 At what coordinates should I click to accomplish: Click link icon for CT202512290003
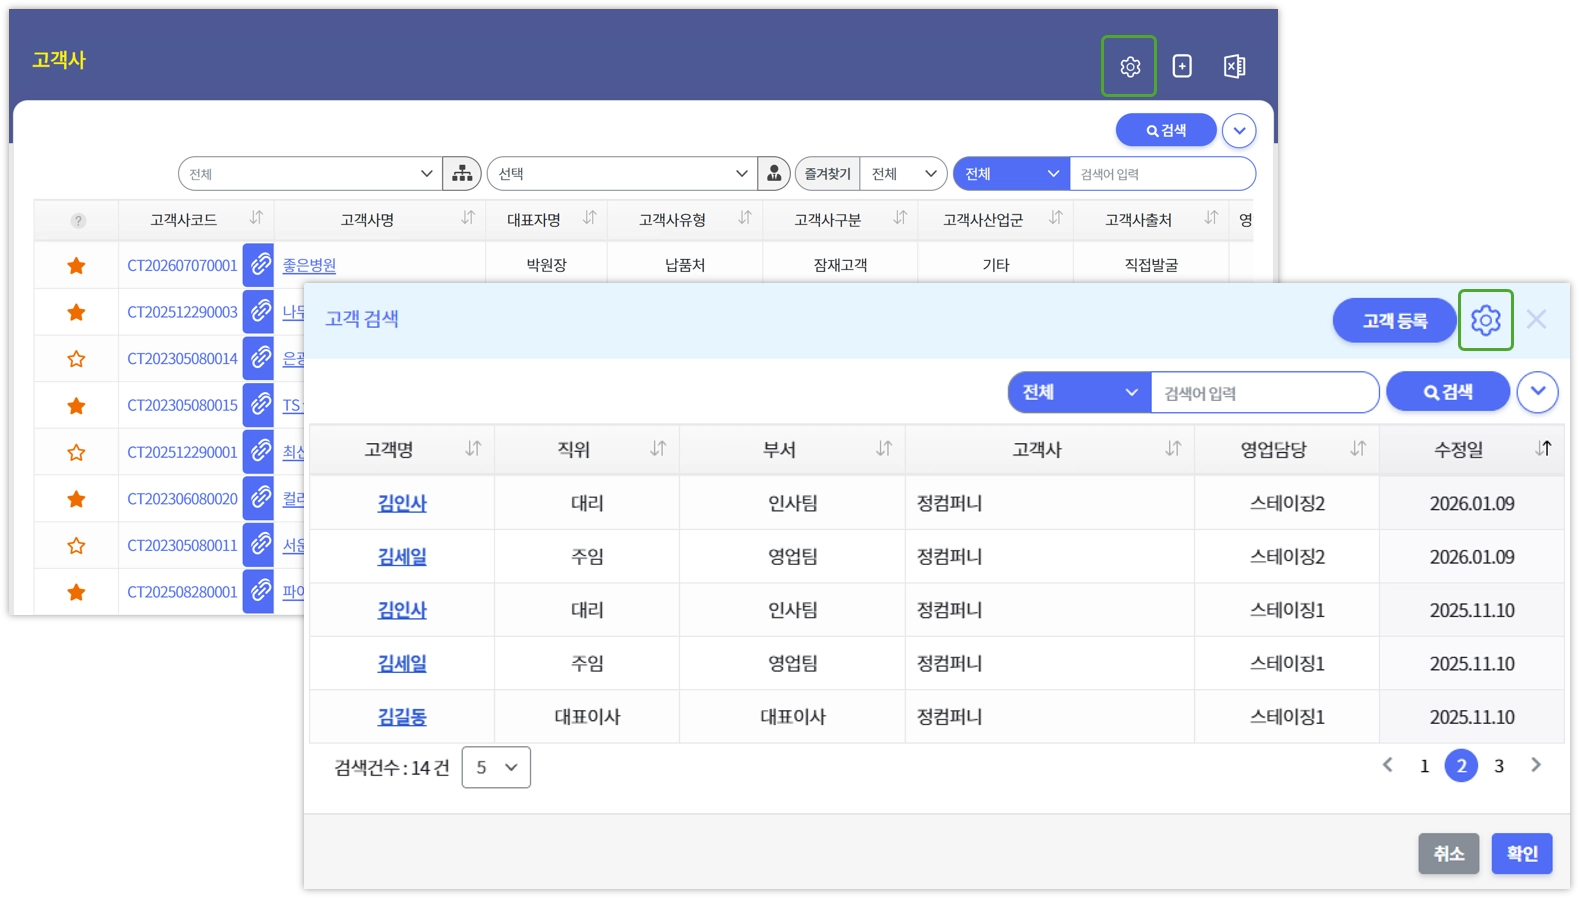(x=259, y=312)
